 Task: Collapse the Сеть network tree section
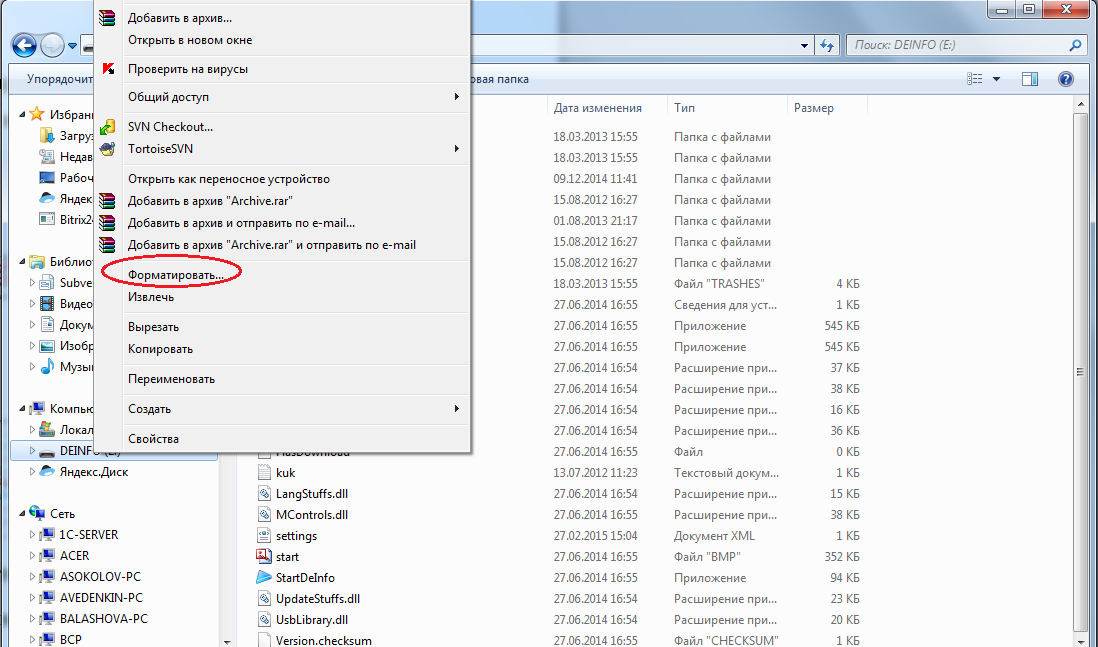point(22,514)
